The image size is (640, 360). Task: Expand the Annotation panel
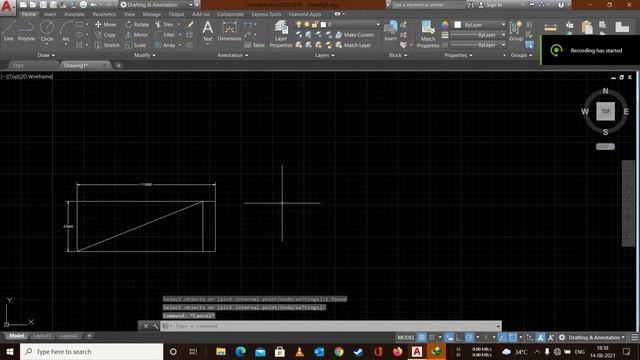point(233,55)
